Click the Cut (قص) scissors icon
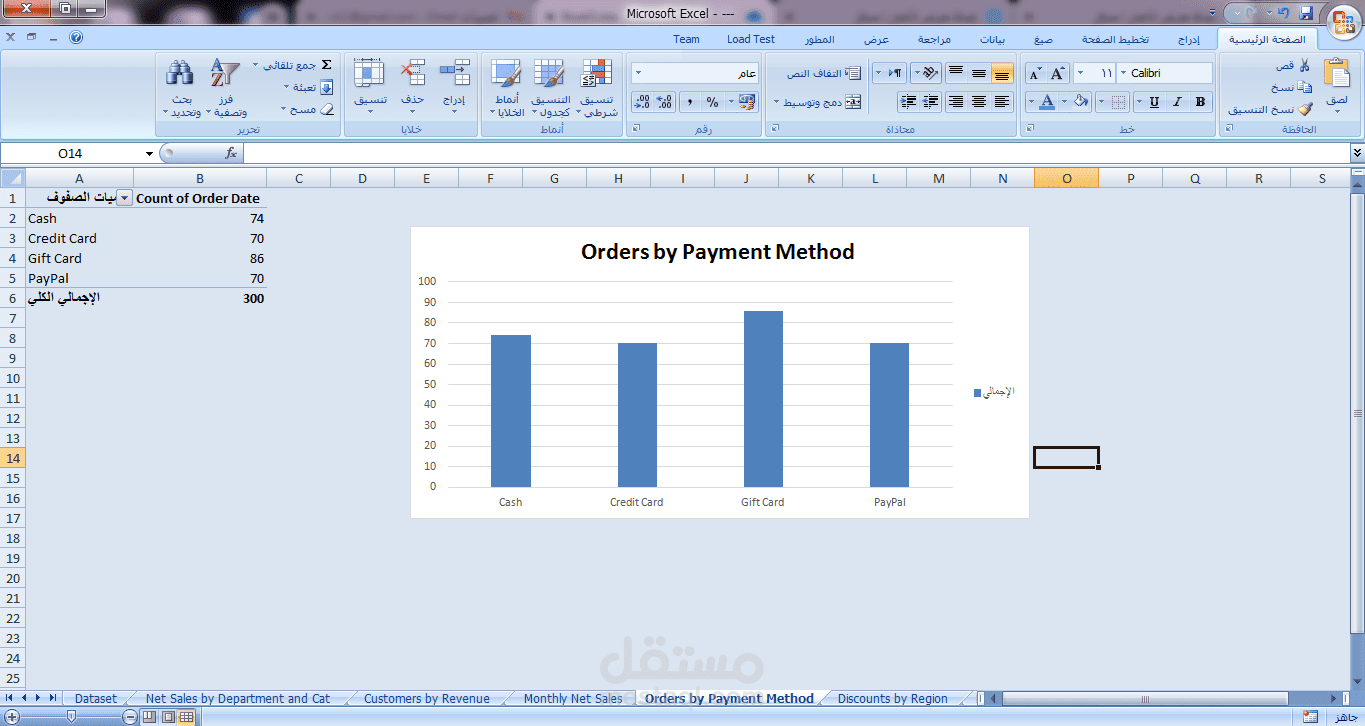This screenshot has height=726, width=1365. [x=1304, y=65]
